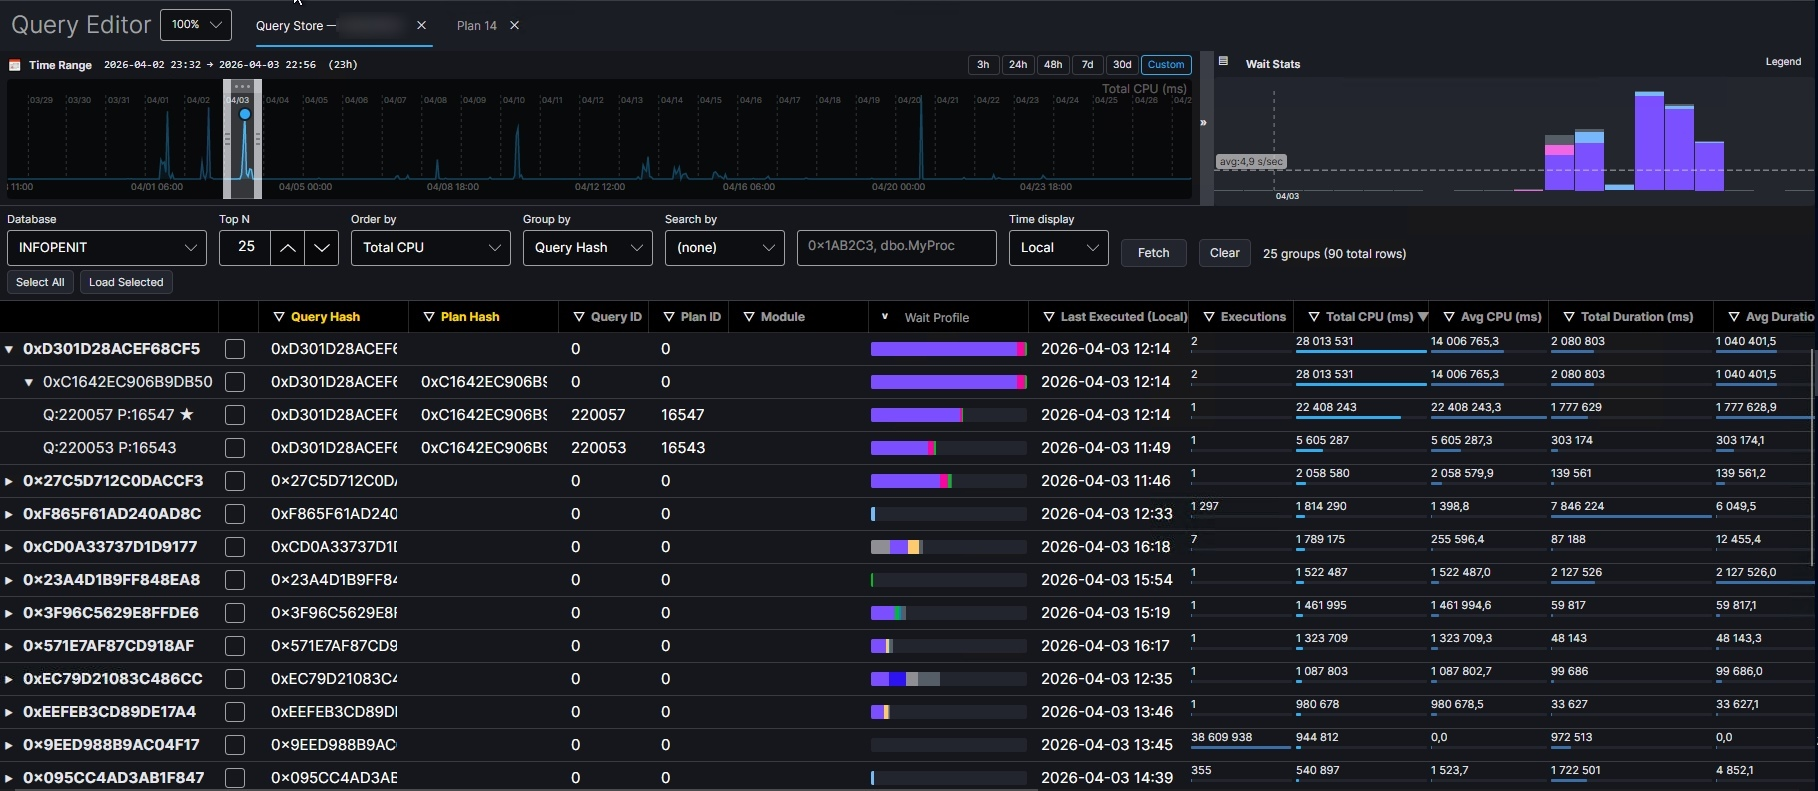The image size is (1818, 791).
Task: Open the Order by Total CPU dropdown
Action: [x=431, y=248]
